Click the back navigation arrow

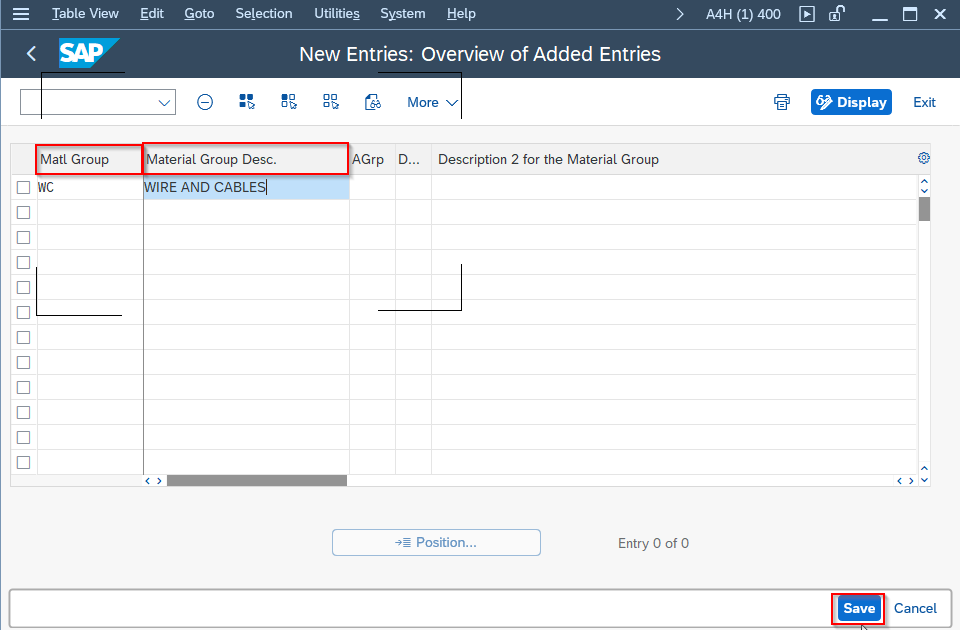pos(30,53)
